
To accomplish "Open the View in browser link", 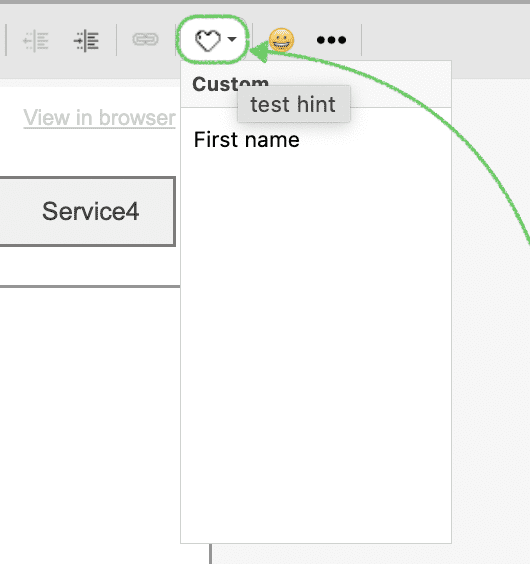I will pyautogui.click(x=99, y=118).
